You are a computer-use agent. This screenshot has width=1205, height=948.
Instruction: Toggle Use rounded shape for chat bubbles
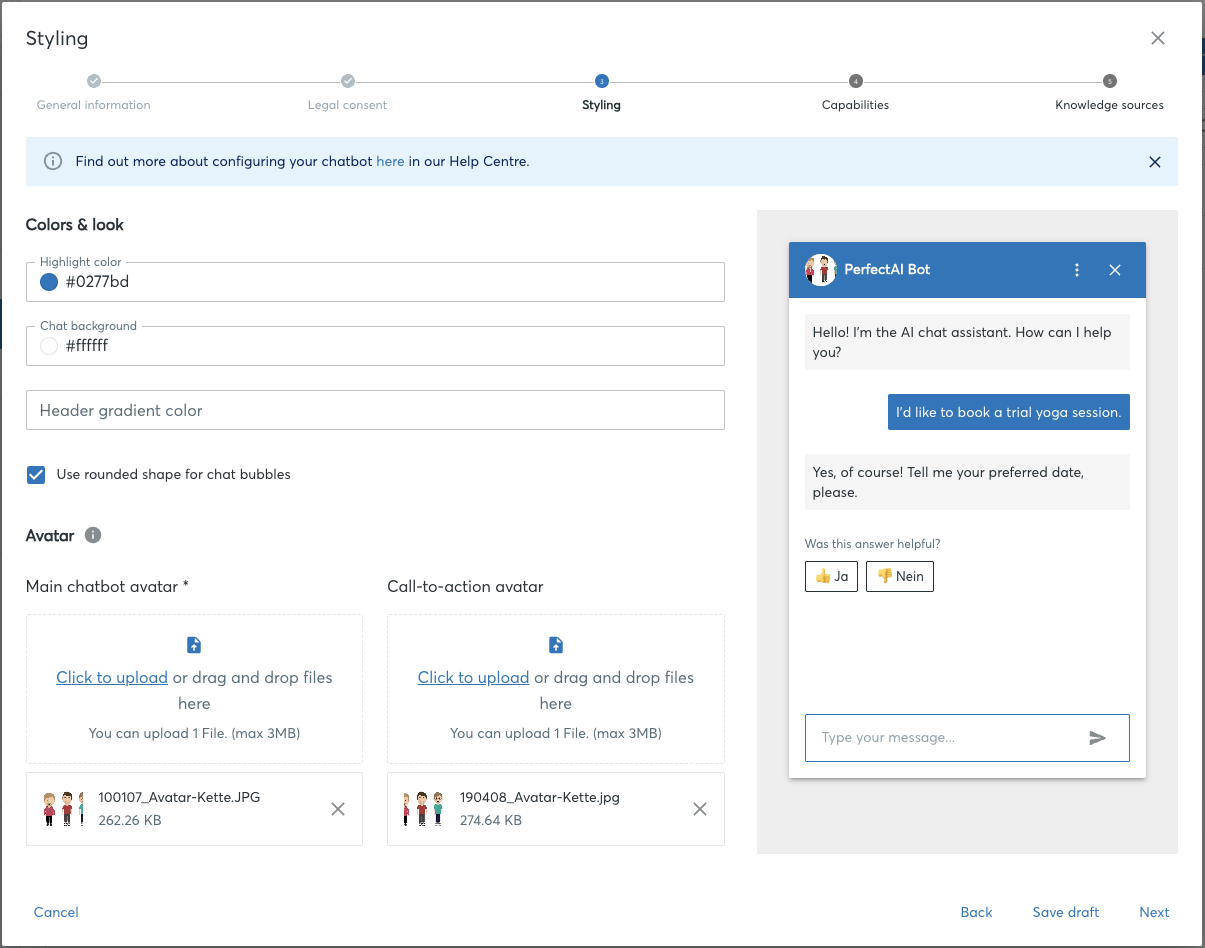[36, 475]
